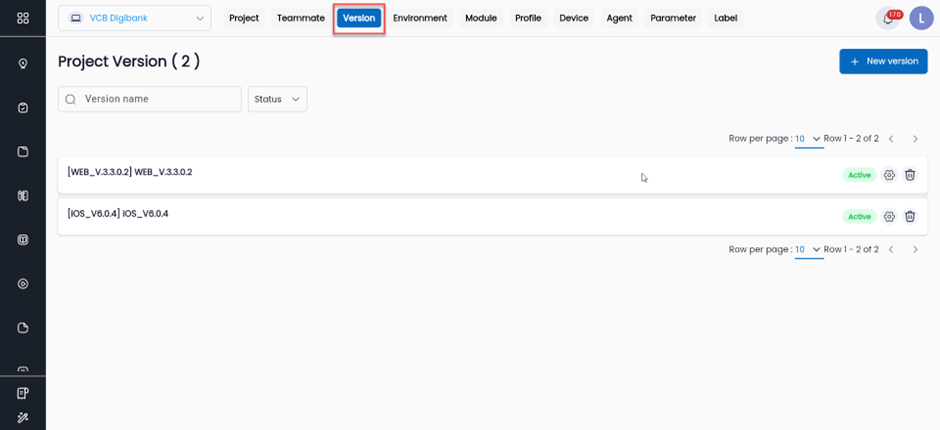Image resolution: width=940 pixels, height=430 pixels.
Task: Open settings gear for IOS_V6.0.4 version
Action: click(x=889, y=216)
